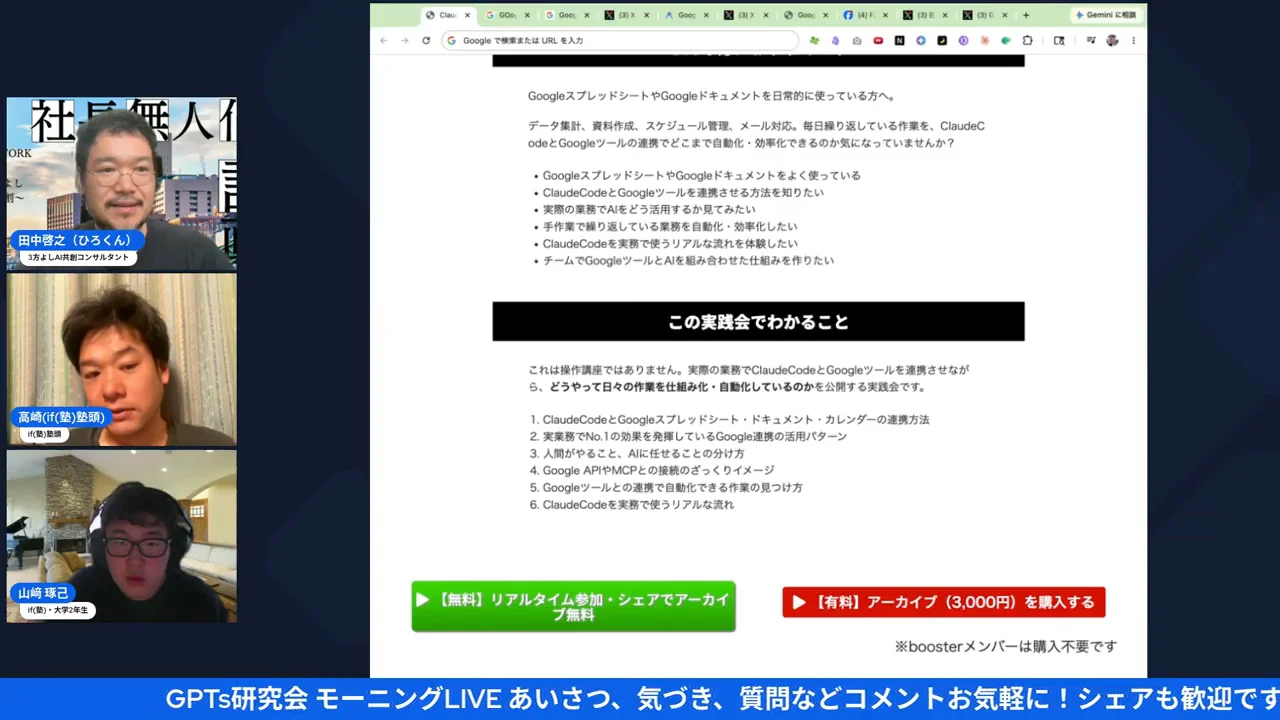Click 高崎(if塾)塾頭 video feed thumbnail
1280x720 pixels.
[122, 359]
